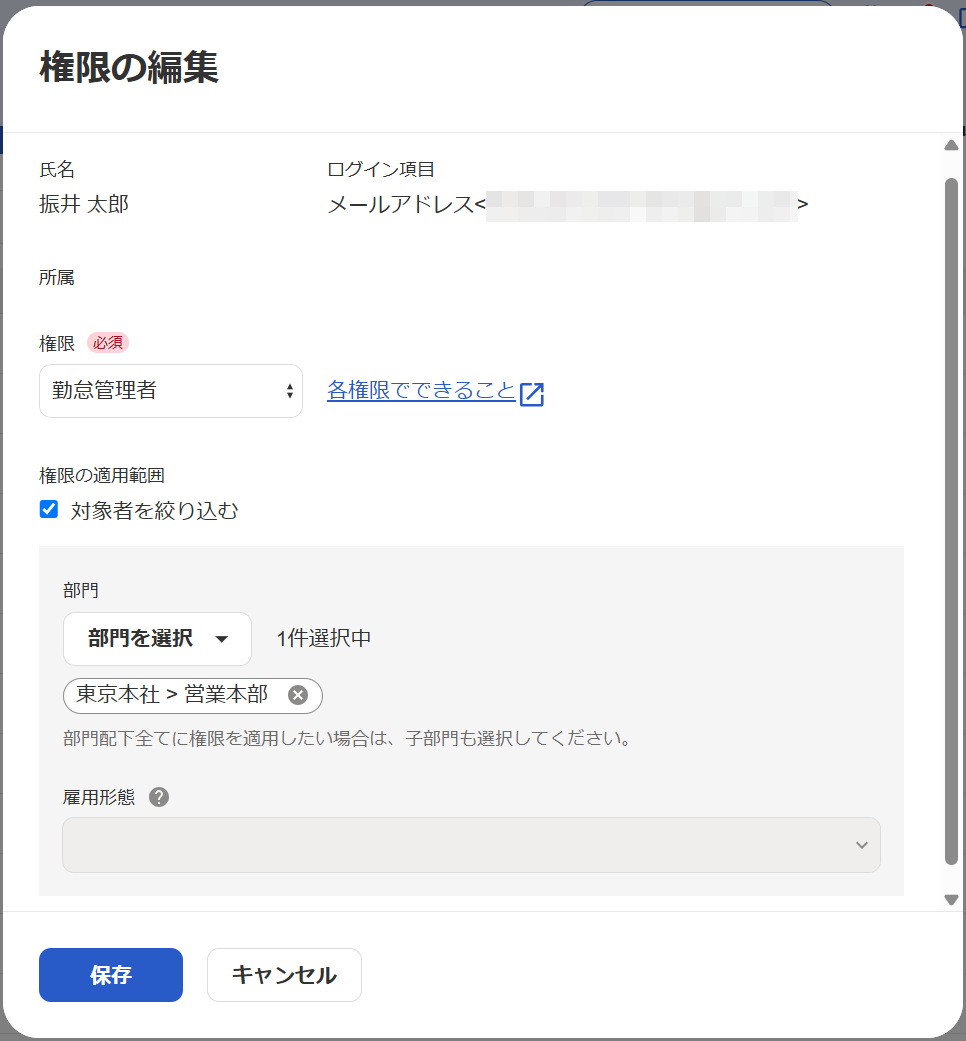Click the 部門配下全てに権限を適用したい場合は hint text

[348, 738]
